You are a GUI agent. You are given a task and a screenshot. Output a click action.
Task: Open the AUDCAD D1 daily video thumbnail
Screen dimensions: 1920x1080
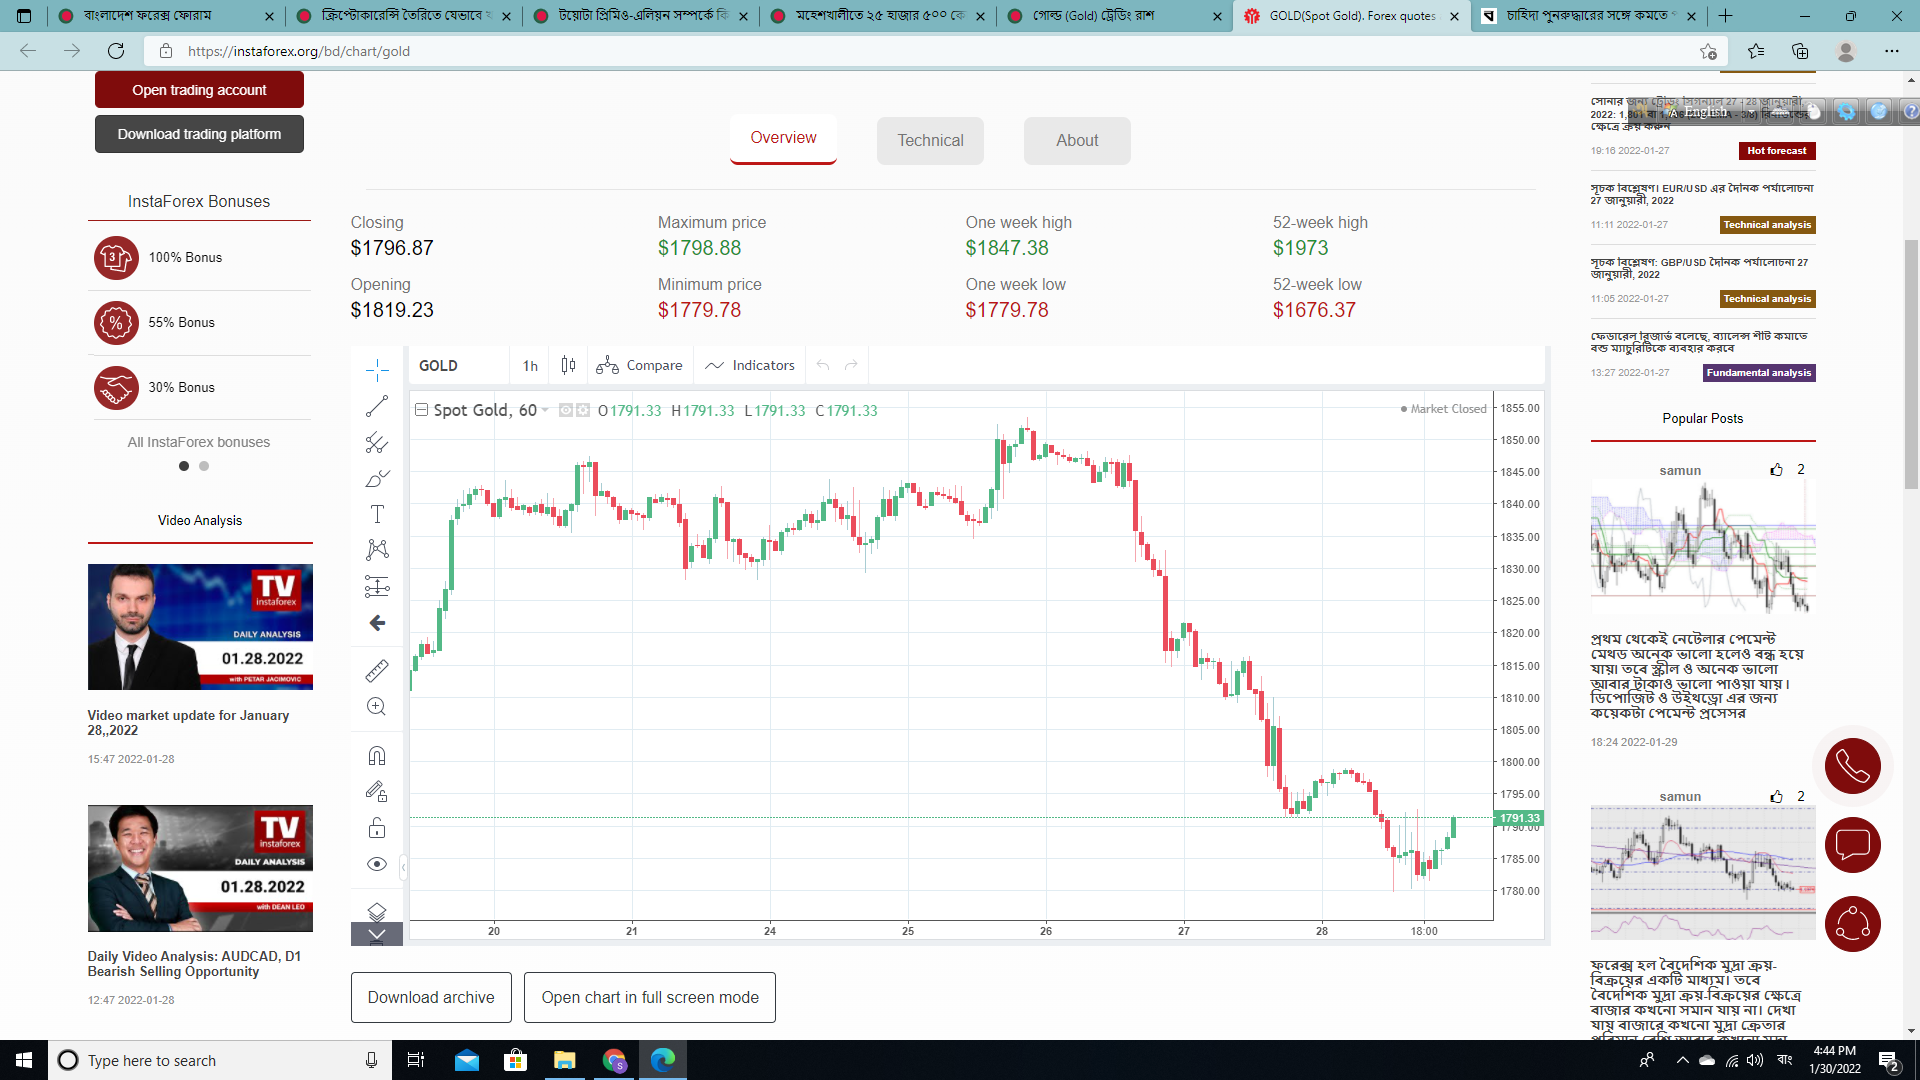(200, 868)
